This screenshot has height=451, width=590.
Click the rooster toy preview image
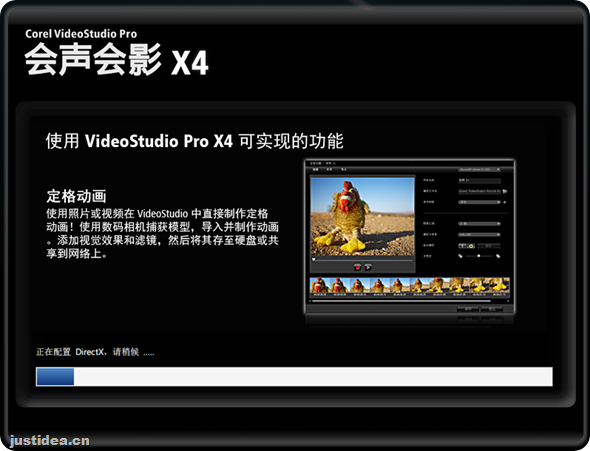362,217
